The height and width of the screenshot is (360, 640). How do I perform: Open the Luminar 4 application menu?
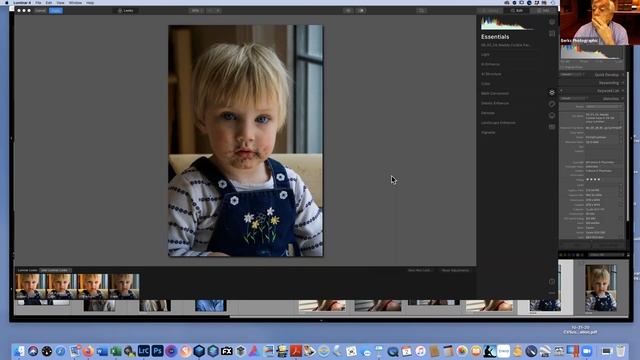[x=22, y=2]
